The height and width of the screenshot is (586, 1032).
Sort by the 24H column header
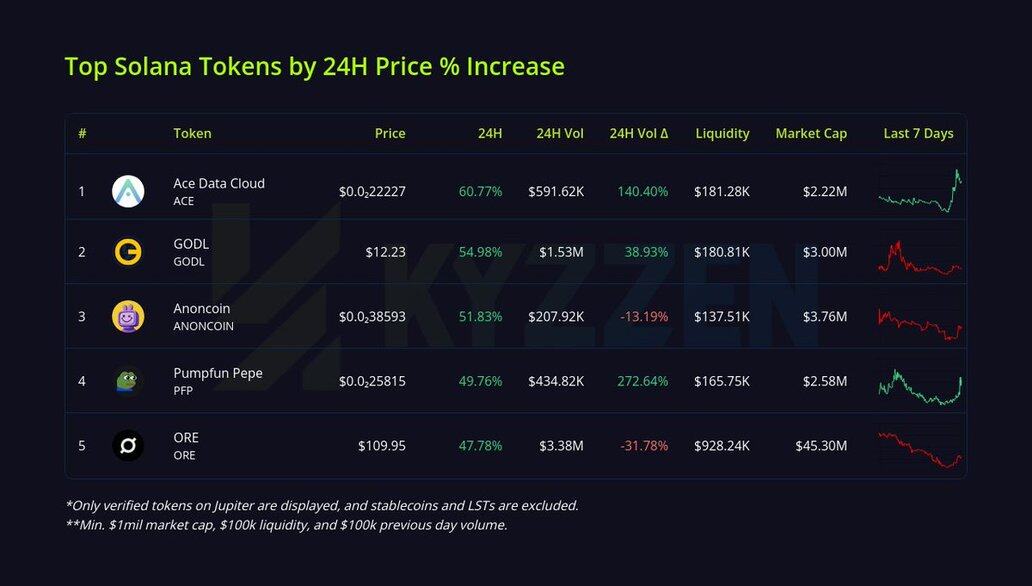[489, 133]
